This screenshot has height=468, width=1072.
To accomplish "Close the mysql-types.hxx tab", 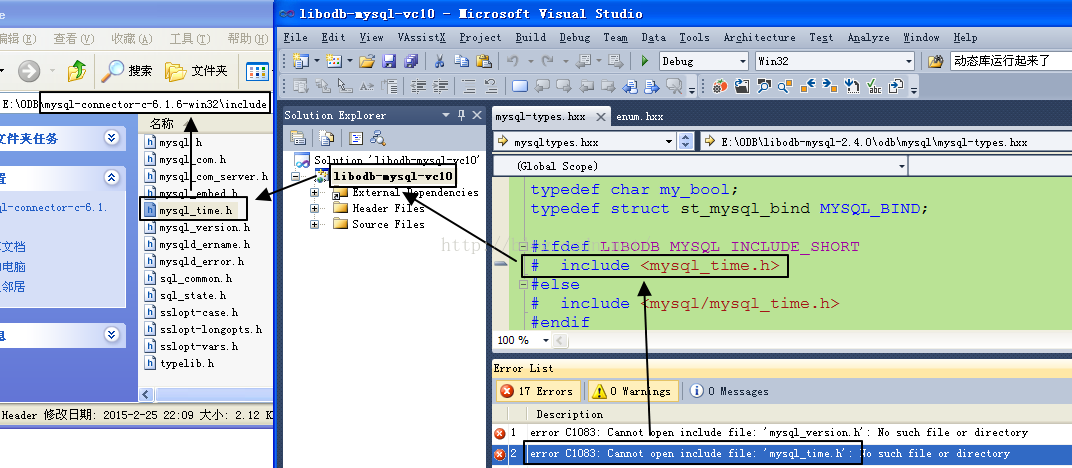I will click(600, 117).
